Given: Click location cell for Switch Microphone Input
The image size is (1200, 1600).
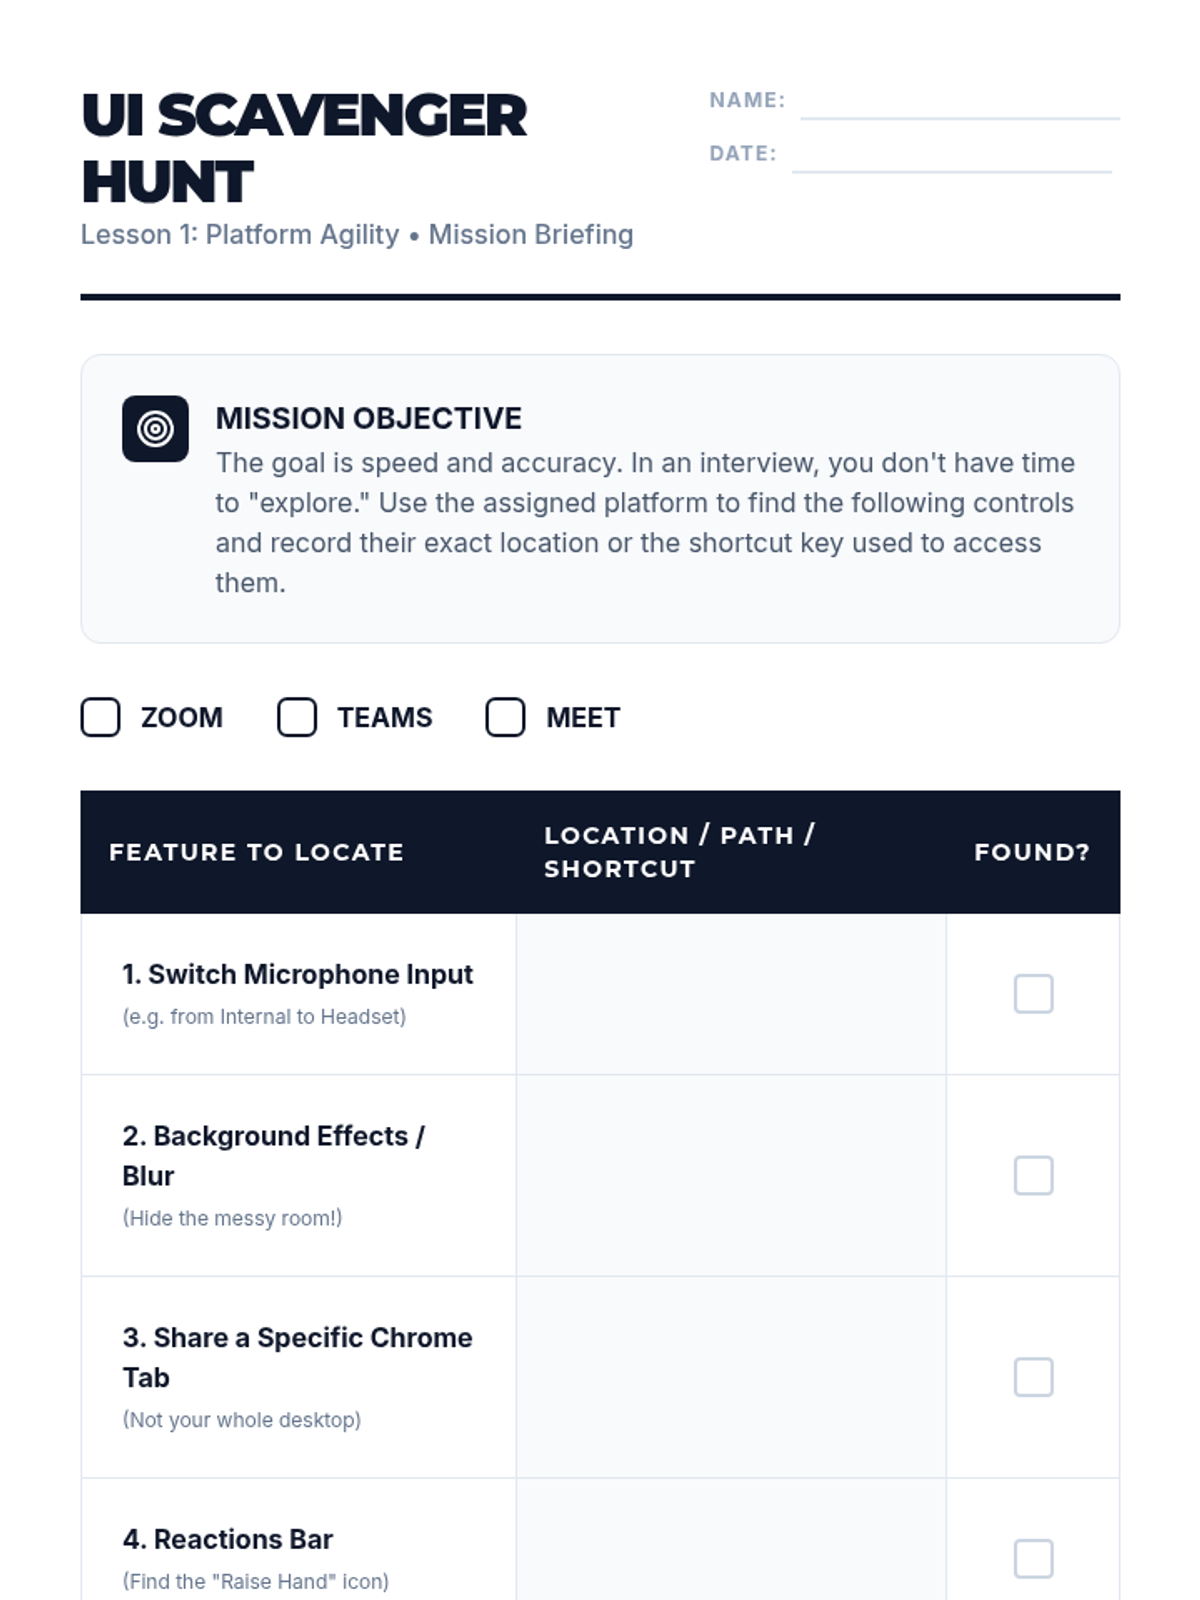Looking at the screenshot, I should [731, 994].
